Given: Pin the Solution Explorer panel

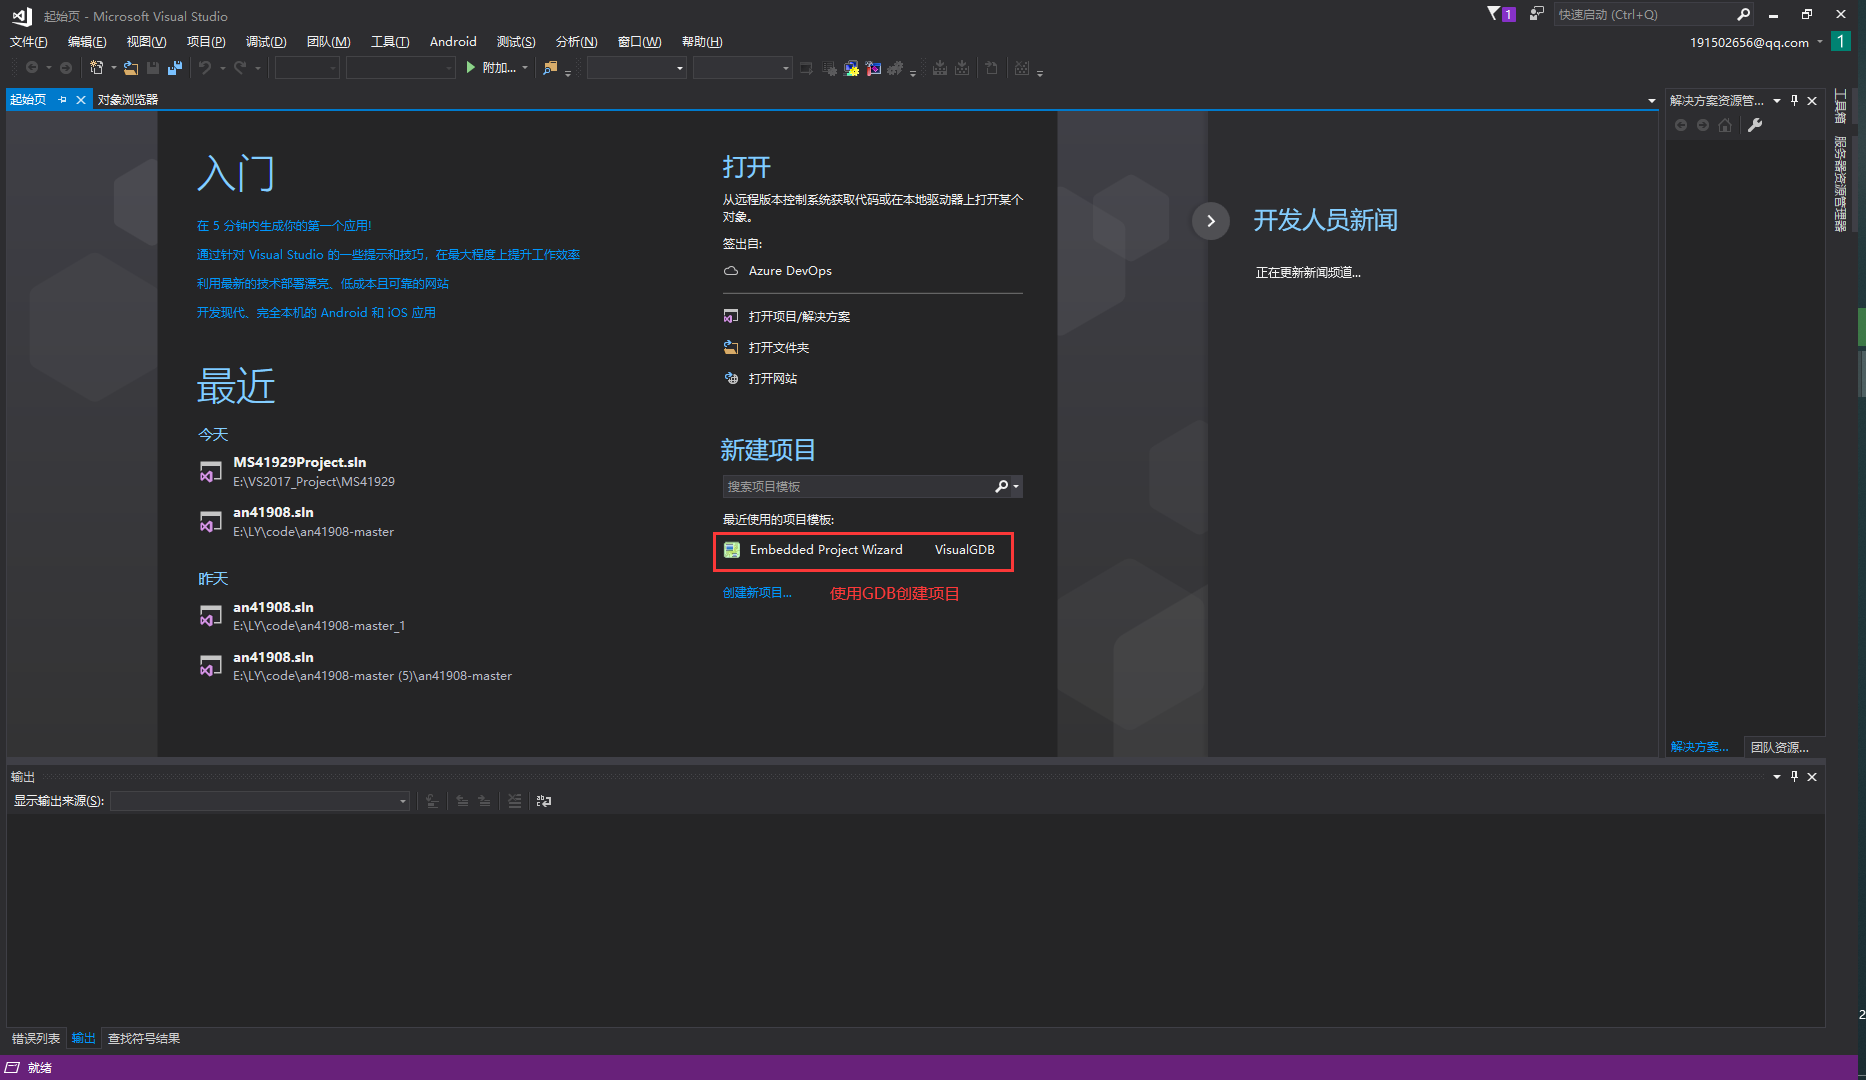Looking at the screenshot, I should [1795, 100].
